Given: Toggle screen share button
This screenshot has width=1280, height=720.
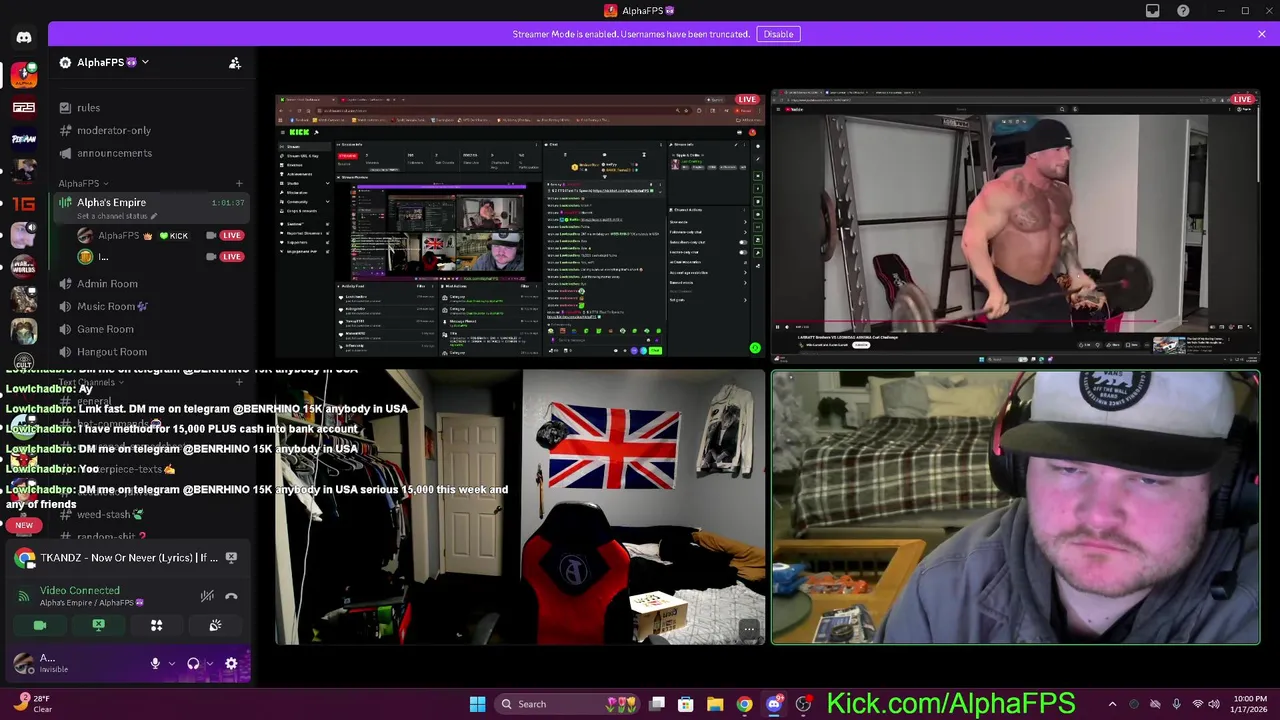Looking at the screenshot, I should [98, 625].
